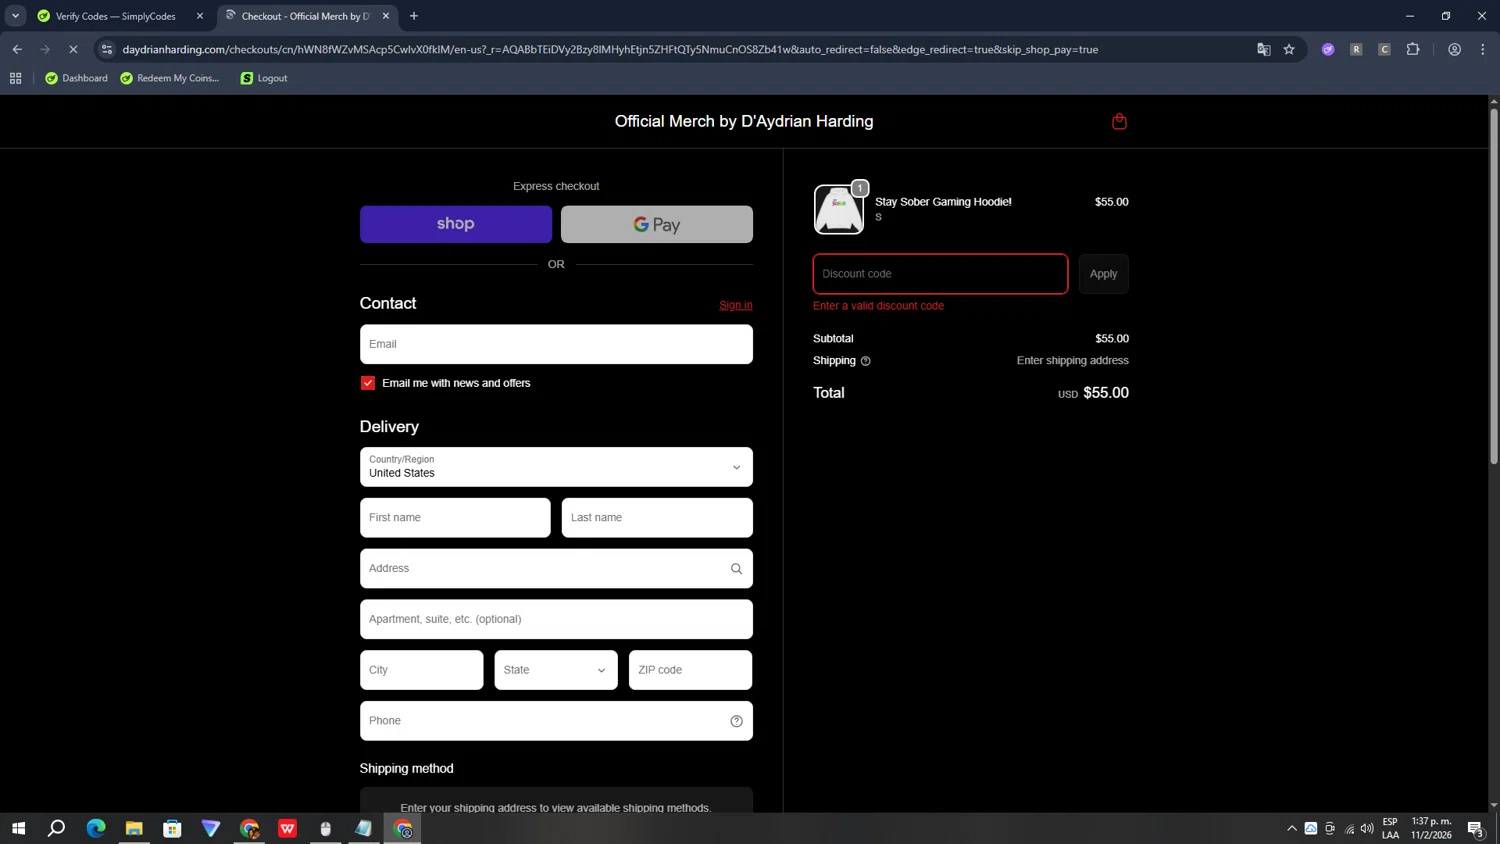The height and width of the screenshot is (844, 1500).
Task: Open the Chrome three-dot menu
Action: point(1483,49)
